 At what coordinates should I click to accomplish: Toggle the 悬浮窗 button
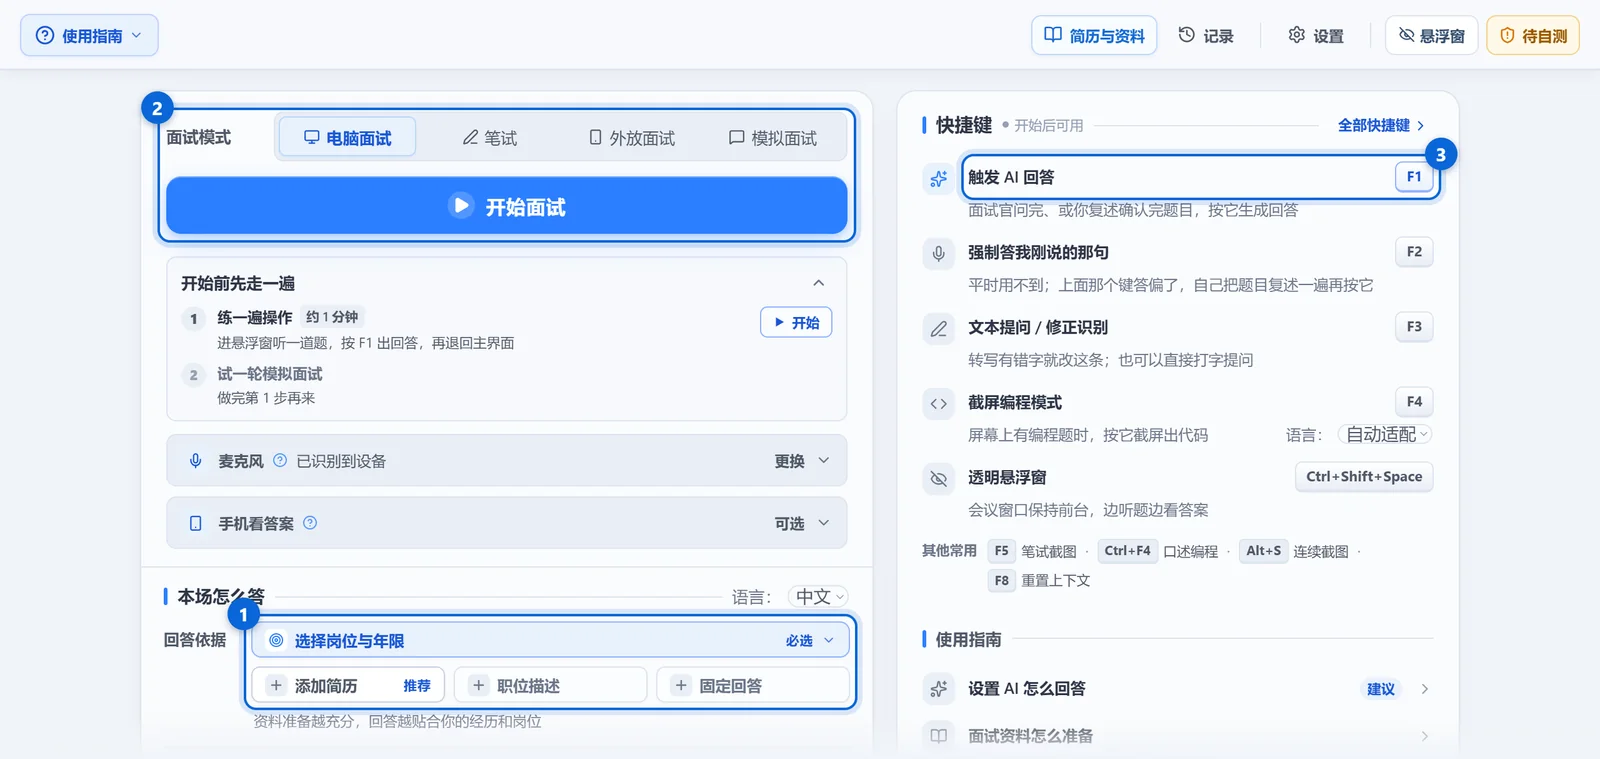coord(1431,36)
